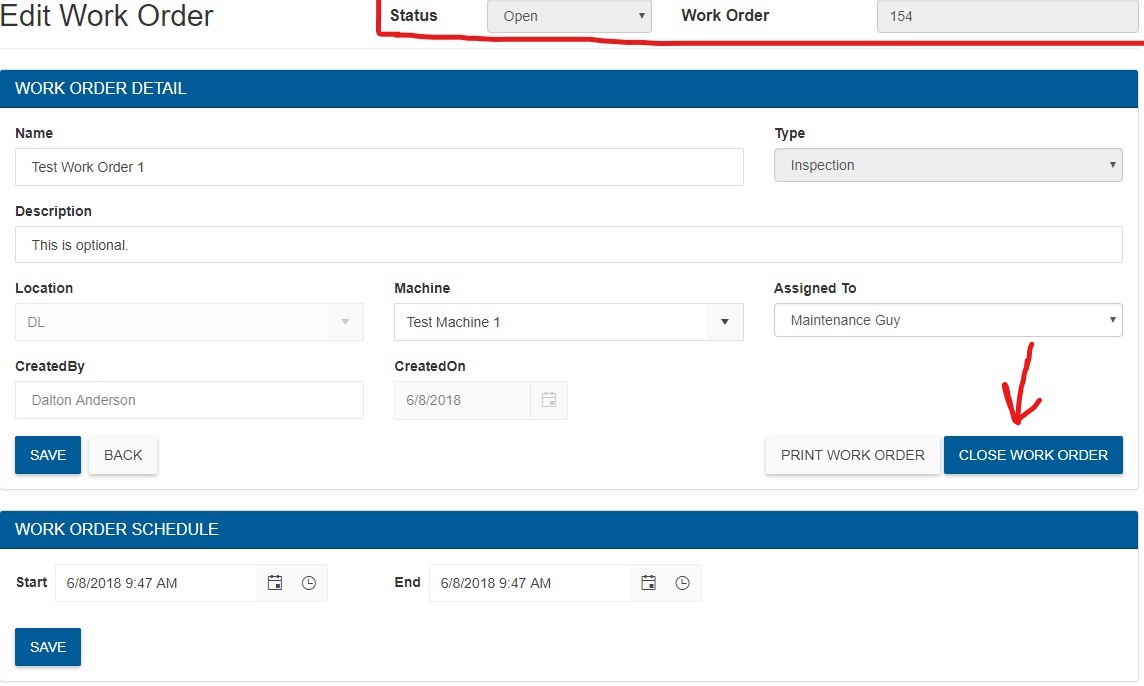
Task: Click the Work Order number field
Action: click(x=1007, y=16)
